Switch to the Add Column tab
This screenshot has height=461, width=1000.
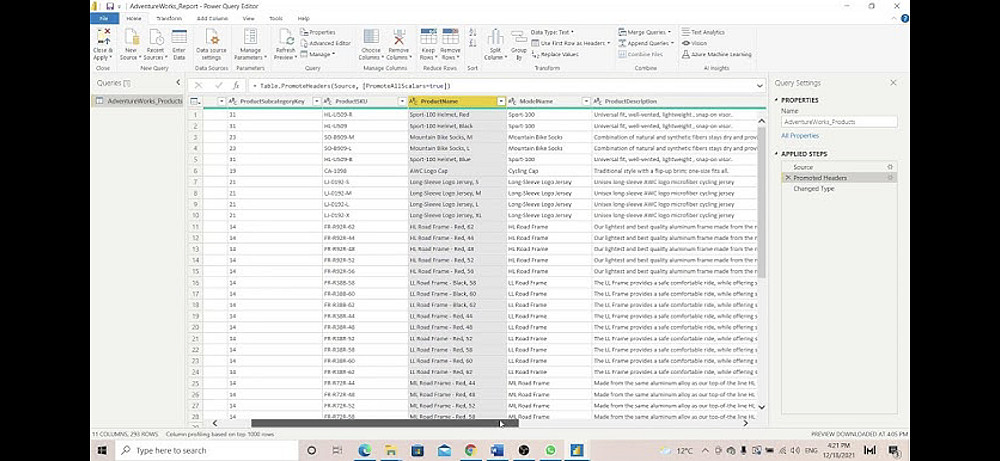(x=210, y=18)
